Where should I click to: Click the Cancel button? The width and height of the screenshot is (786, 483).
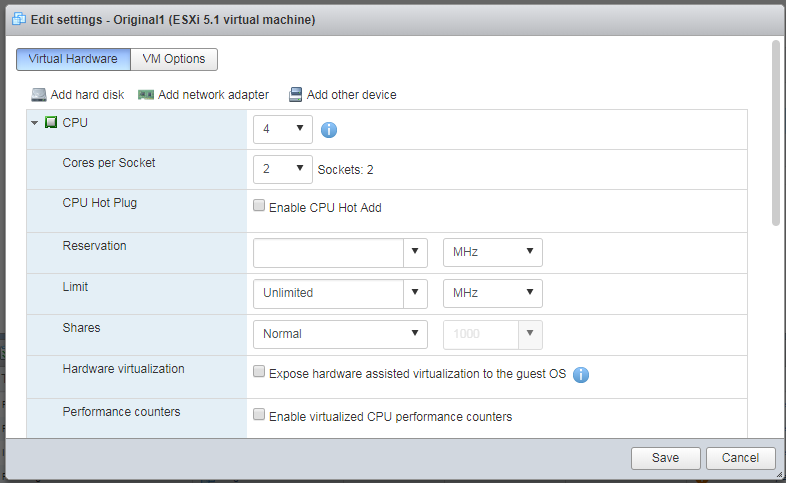[x=740, y=458]
